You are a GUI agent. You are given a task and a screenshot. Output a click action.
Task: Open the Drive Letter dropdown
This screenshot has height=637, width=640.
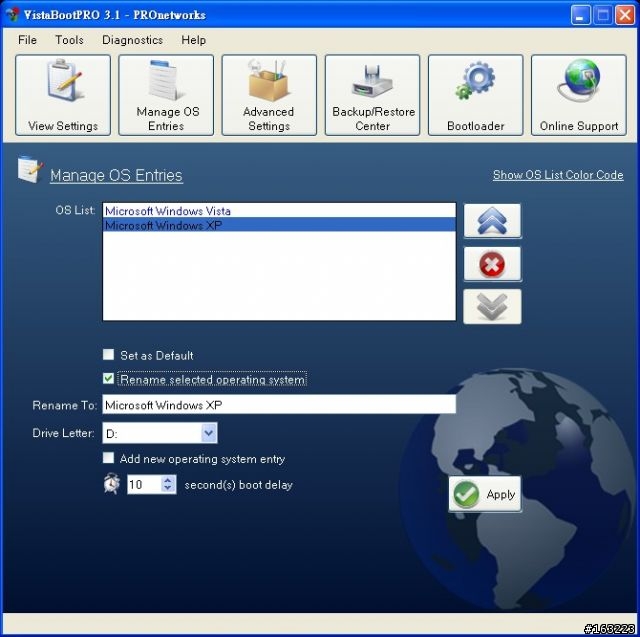click(x=209, y=433)
